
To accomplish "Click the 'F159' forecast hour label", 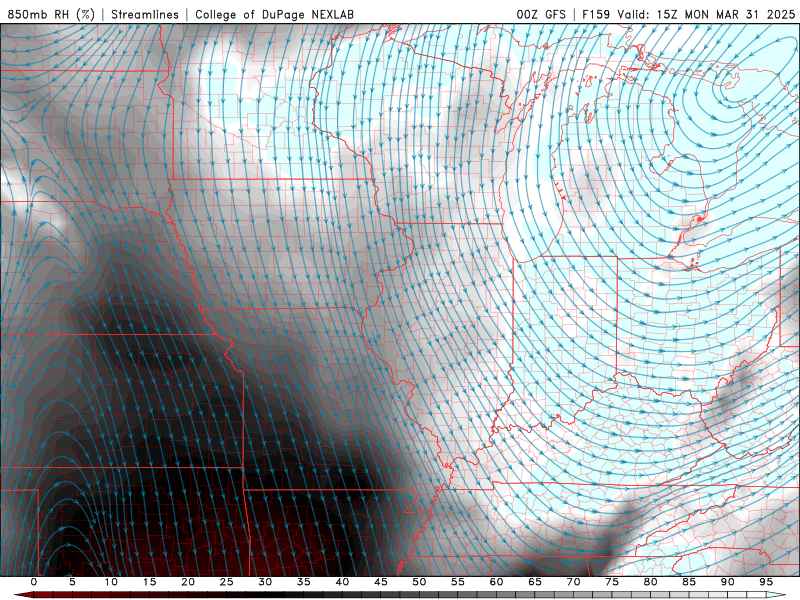I will click(x=596, y=14).
